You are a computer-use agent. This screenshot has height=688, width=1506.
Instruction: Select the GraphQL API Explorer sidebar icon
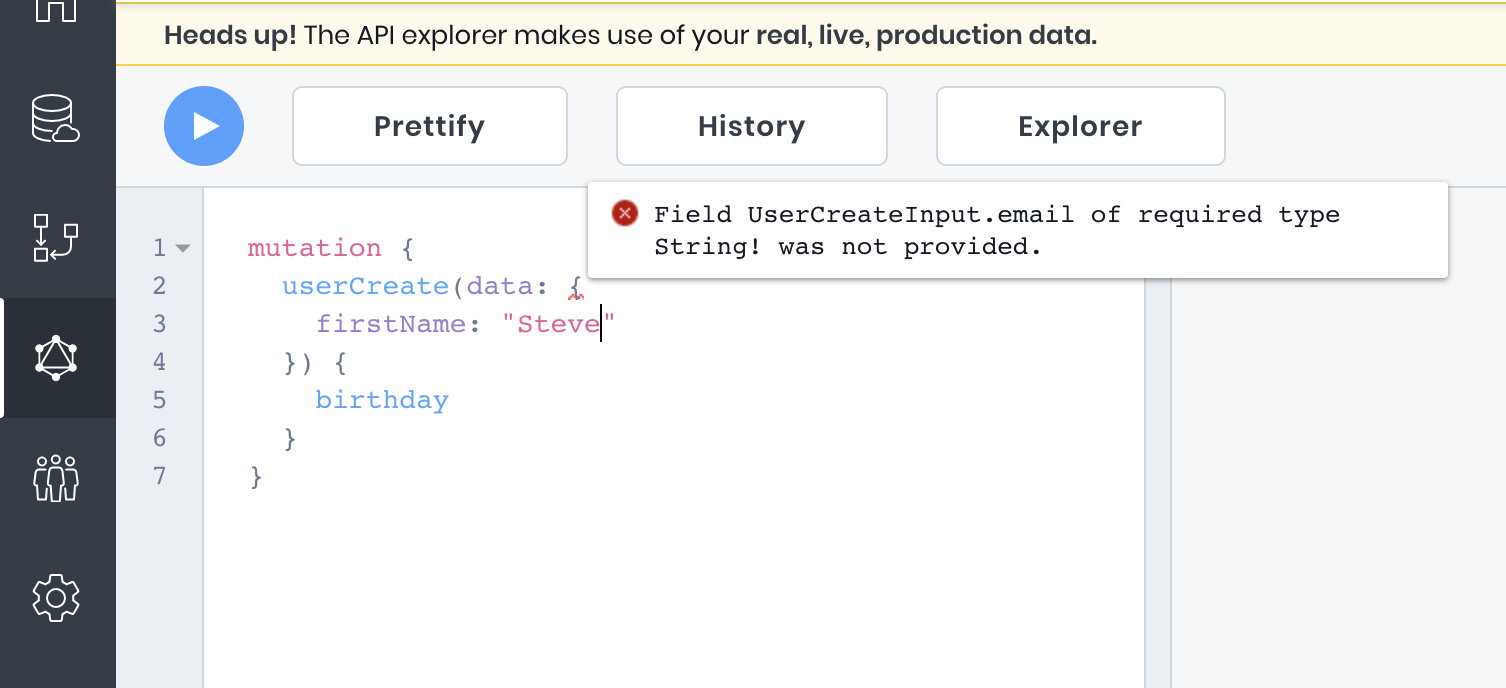coord(56,358)
